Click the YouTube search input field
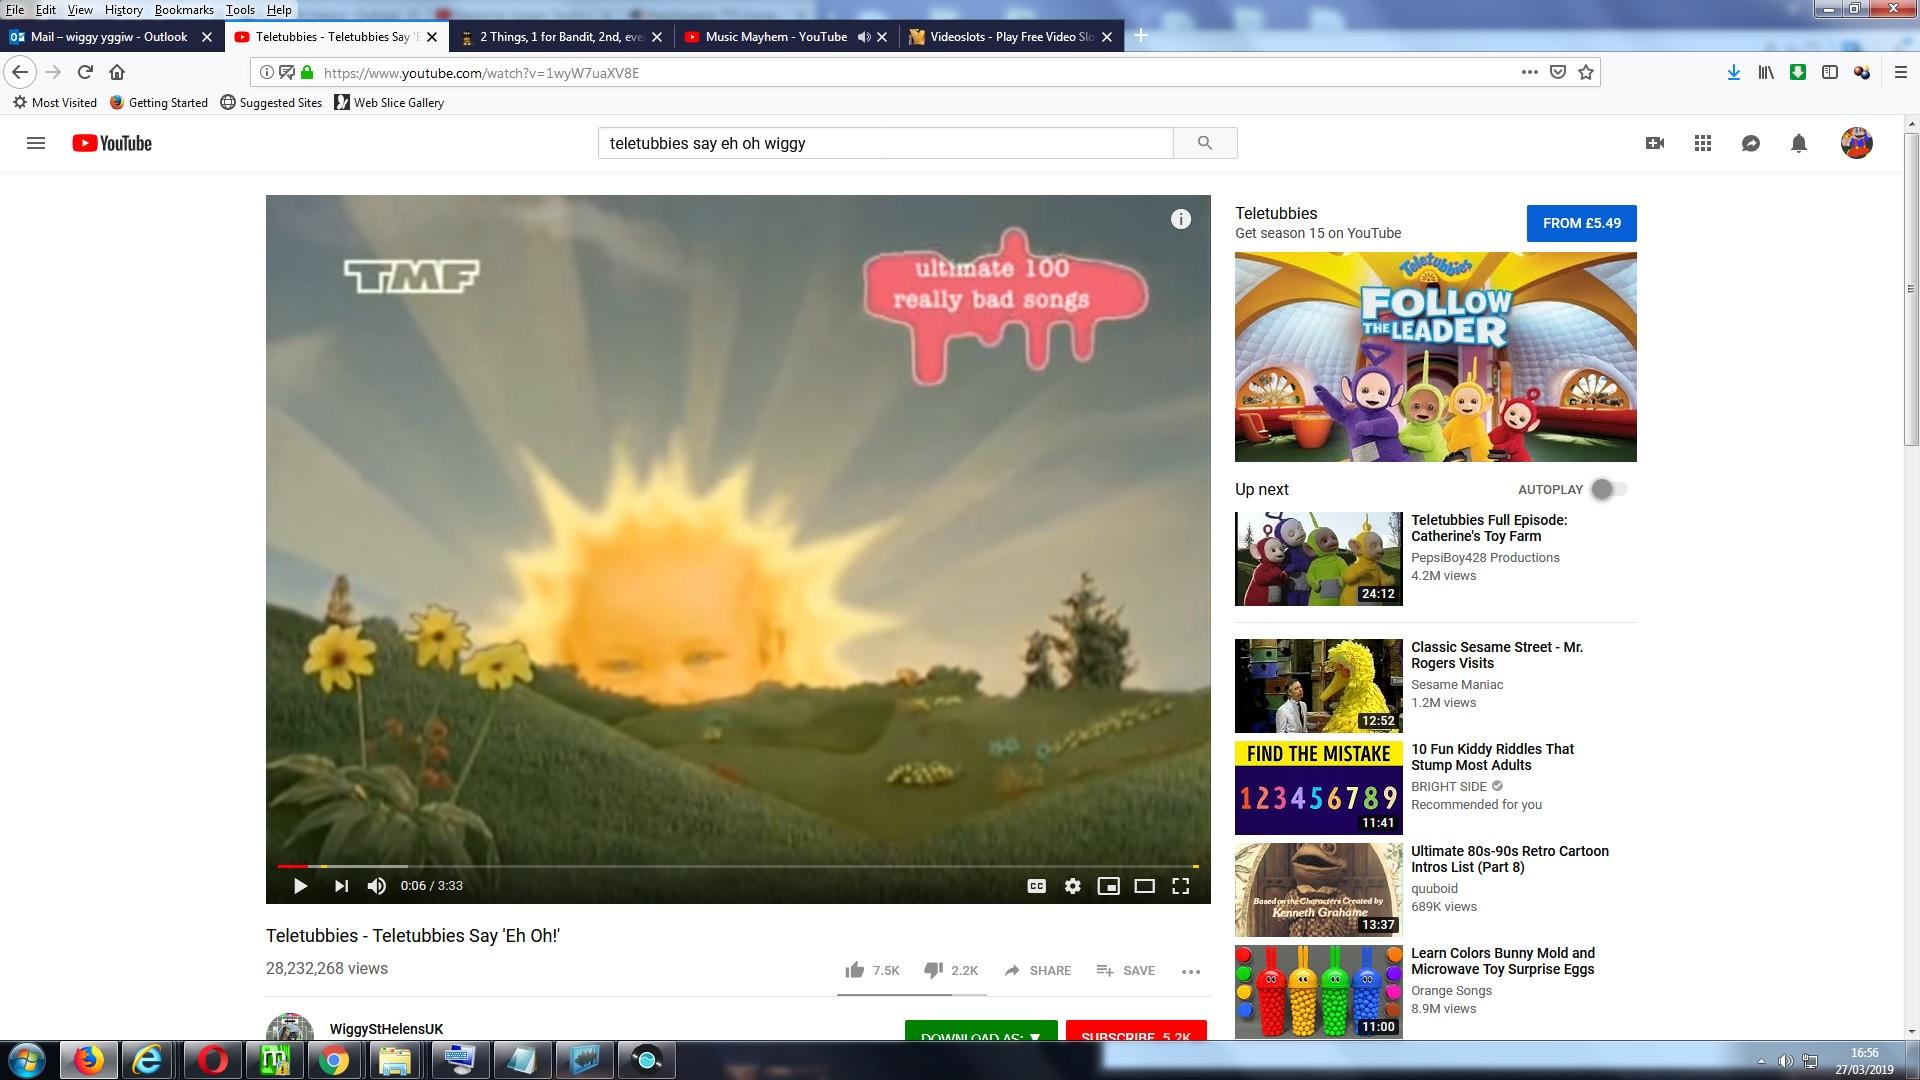Image resolution: width=1920 pixels, height=1080 pixels. click(886, 143)
